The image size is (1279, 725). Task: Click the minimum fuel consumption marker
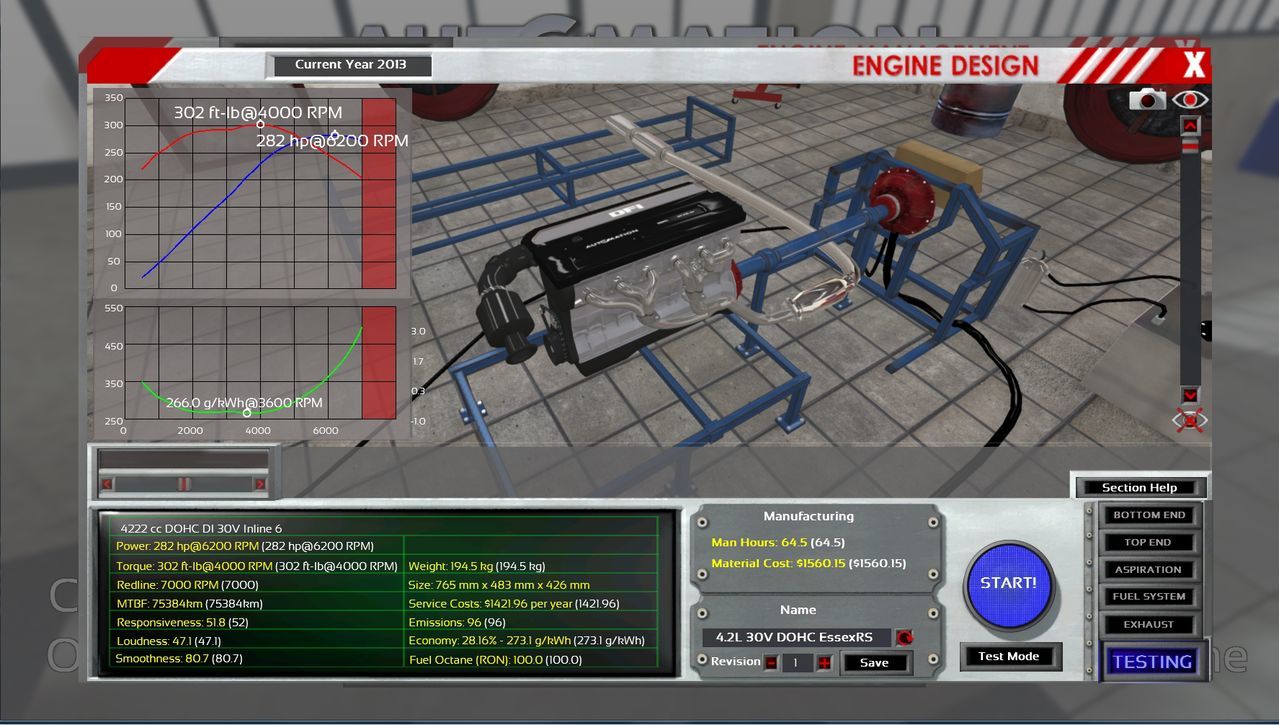pos(247,412)
